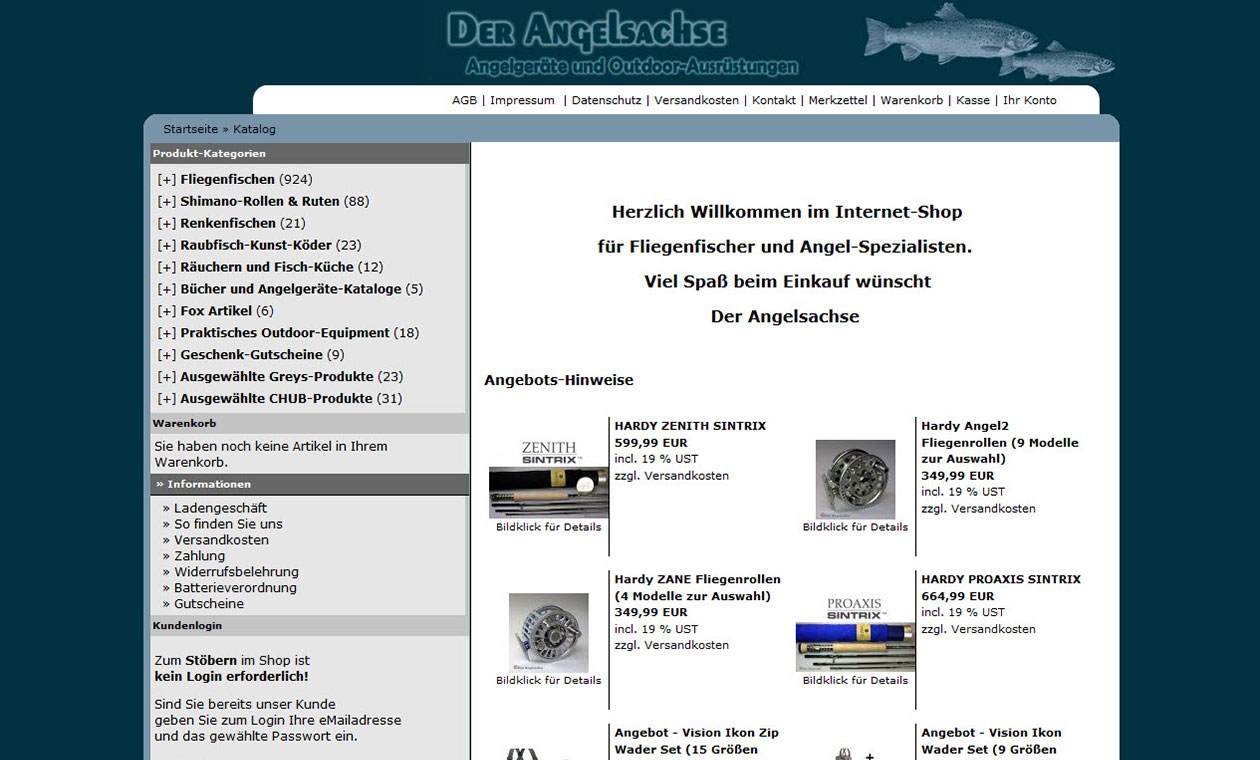Open the Raubfisch-Kunst-Köder category

(x=256, y=246)
